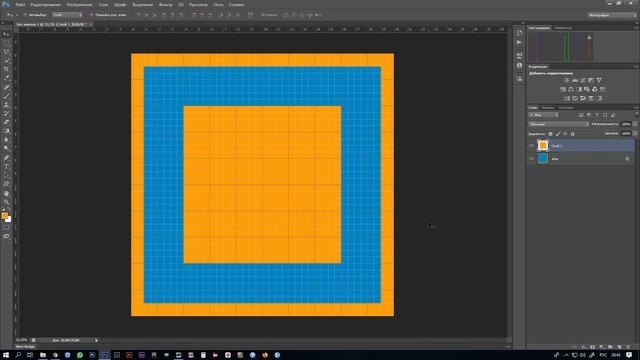Open the workspace switcher dropdown
Screen dimensions: 640x360
click(x=612, y=15)
